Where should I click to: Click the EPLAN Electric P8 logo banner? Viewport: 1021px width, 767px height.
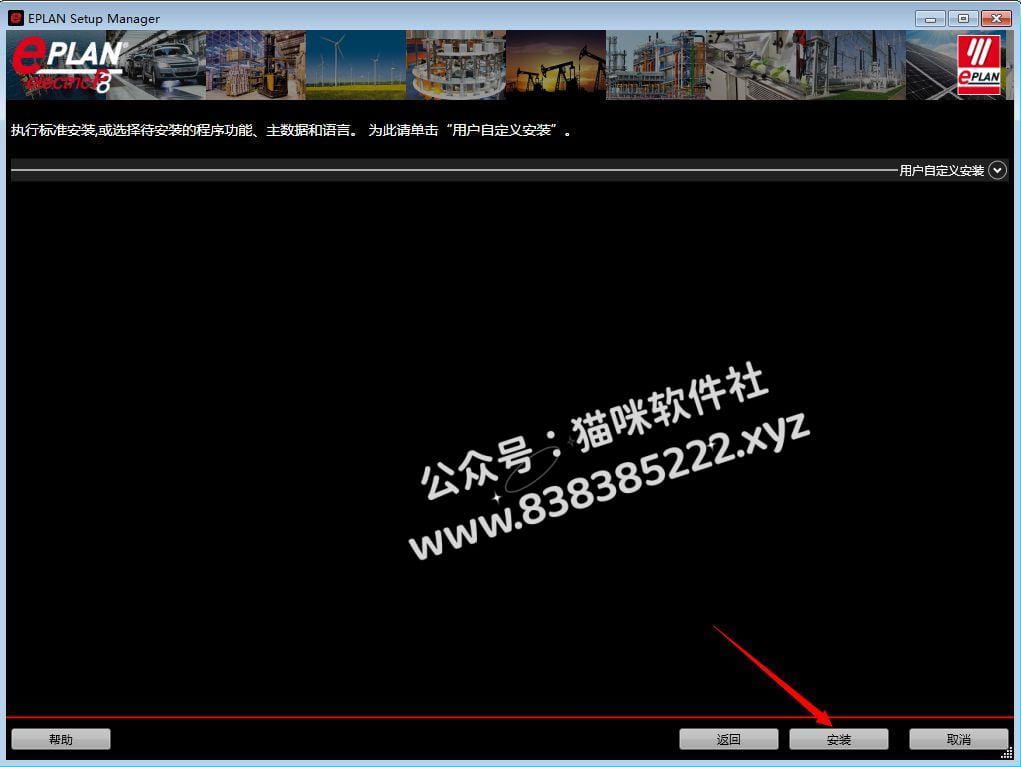click(x=70, y=64)
